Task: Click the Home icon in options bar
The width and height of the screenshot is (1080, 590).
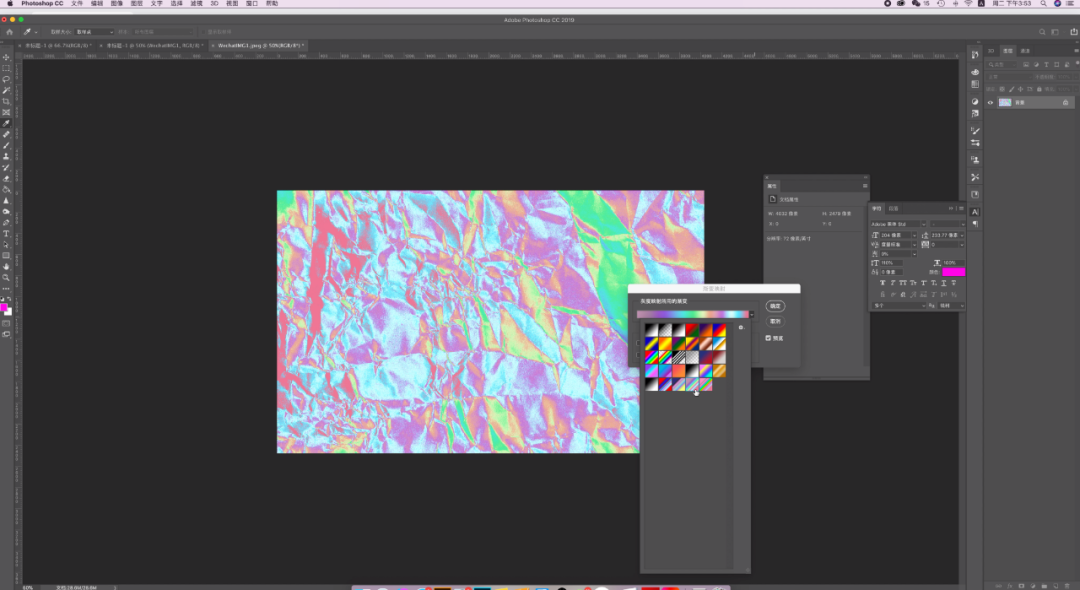Action: coord(9,32)
